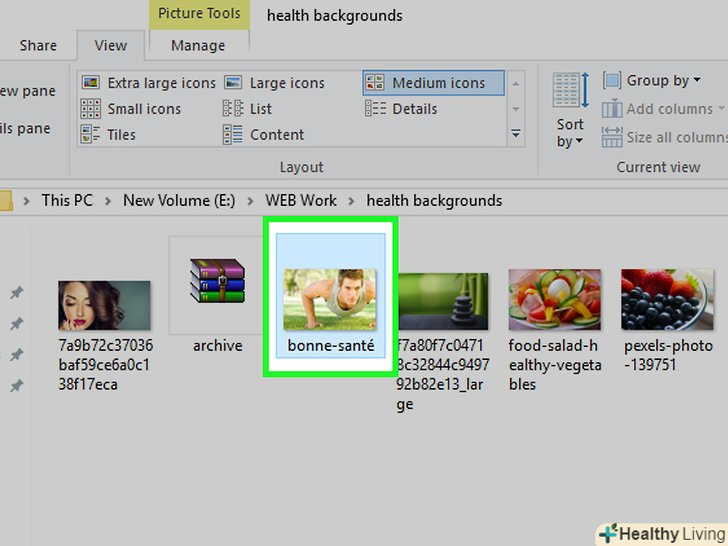
Task: Click health backgrounds breadcrumb
Action: point(434,201)
